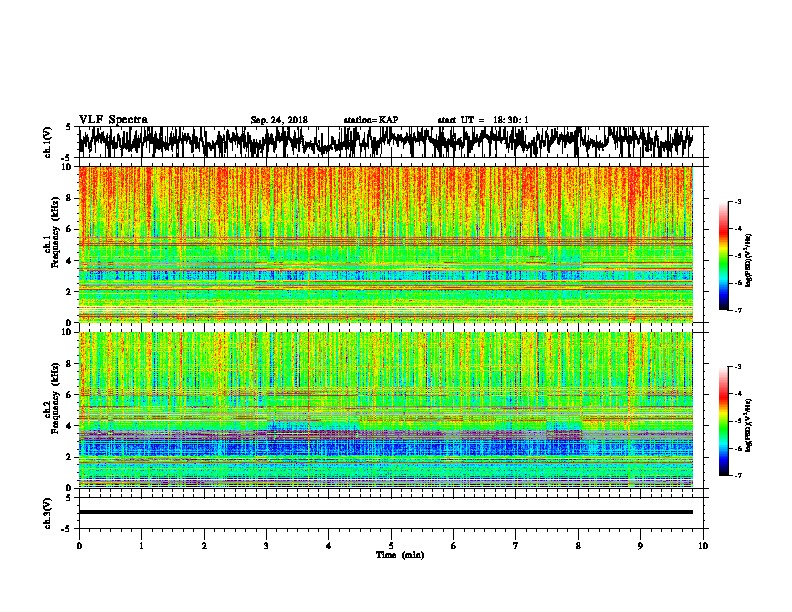Screen dimensions: 792x612
Task: Click the ch.2 spectrogram color scale bar
Action: 723,421
